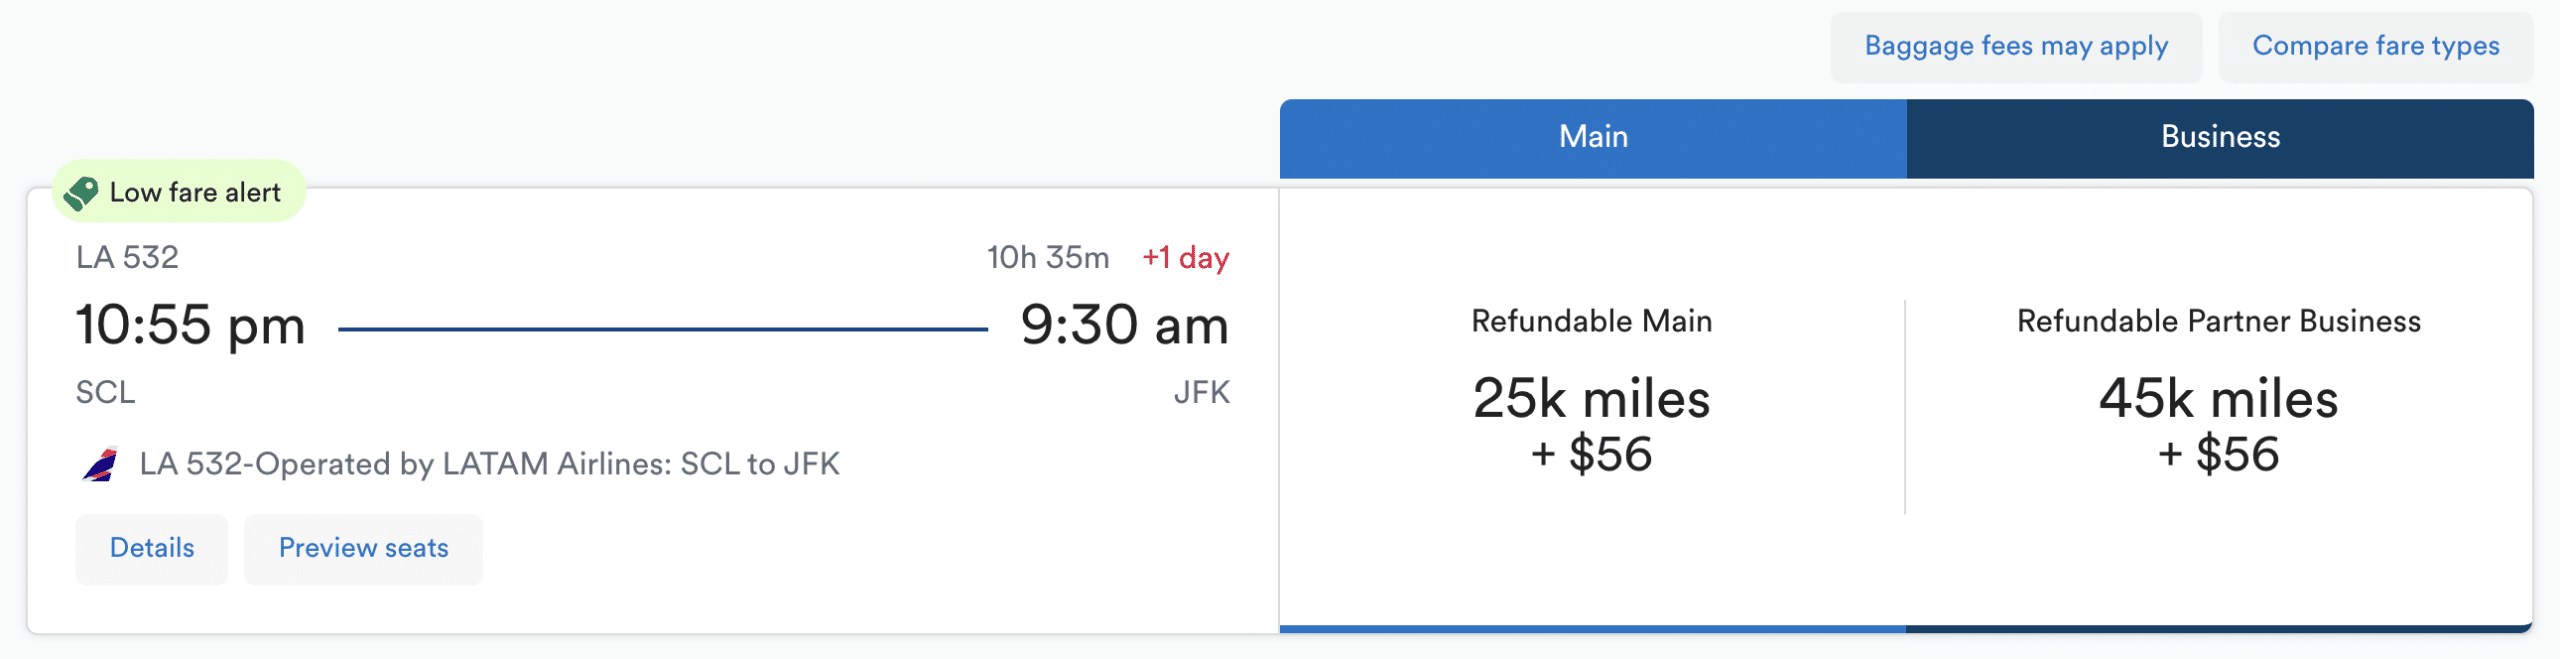Open Baggage fees may apply link
Viewport: 2560px width, 659px height.
2015,46
